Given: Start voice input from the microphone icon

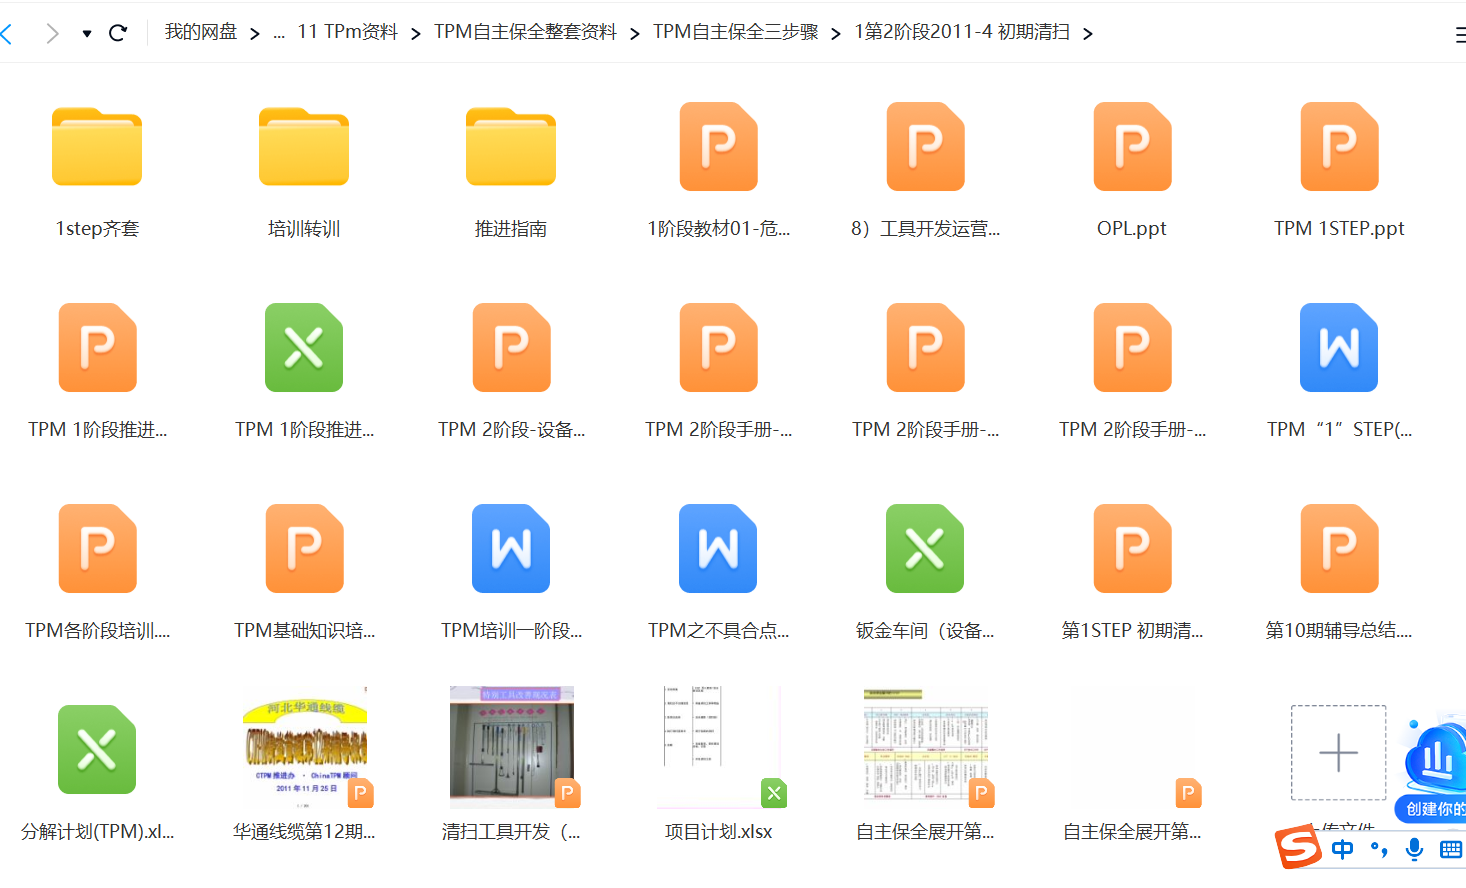Looking at the screenshot, I should point(1414,848).
